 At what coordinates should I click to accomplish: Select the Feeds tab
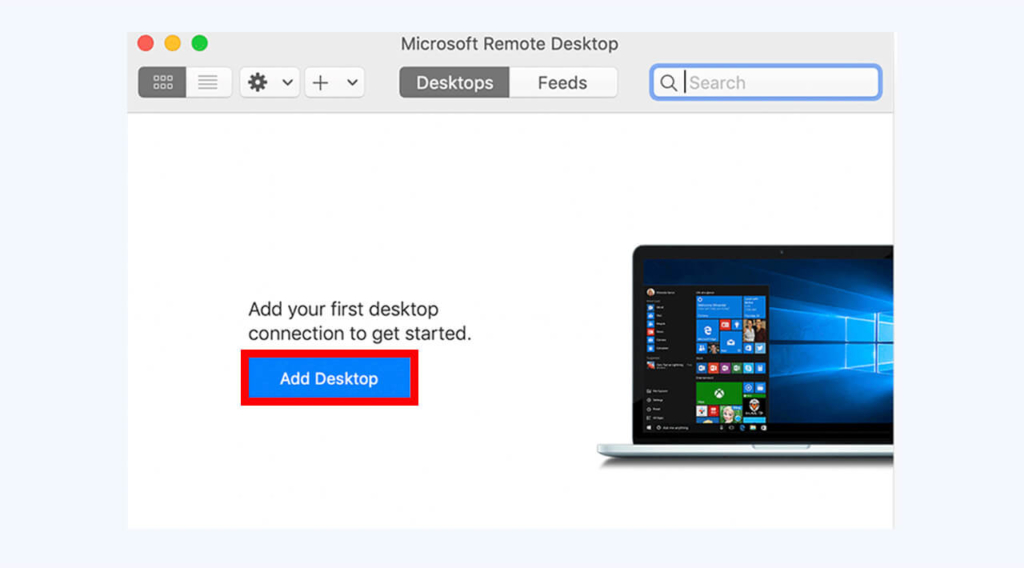pos(562,82)
